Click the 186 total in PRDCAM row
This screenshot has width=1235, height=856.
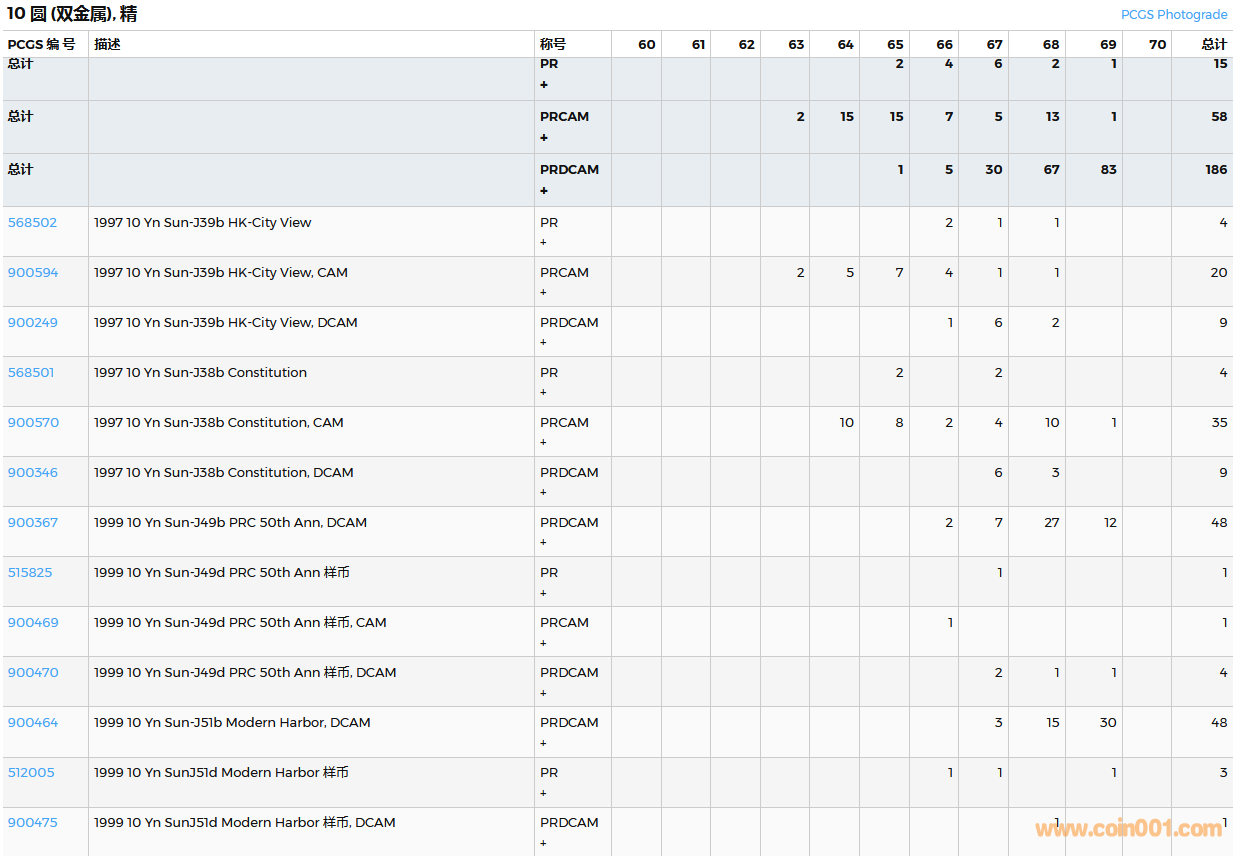[1215, 170]
